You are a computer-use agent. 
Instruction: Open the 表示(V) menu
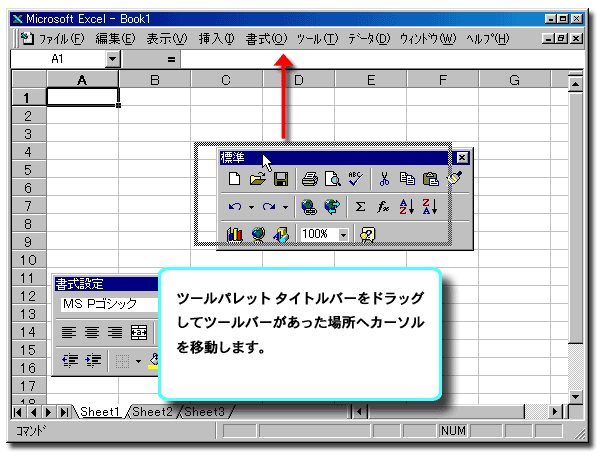(x=167, y=38)
